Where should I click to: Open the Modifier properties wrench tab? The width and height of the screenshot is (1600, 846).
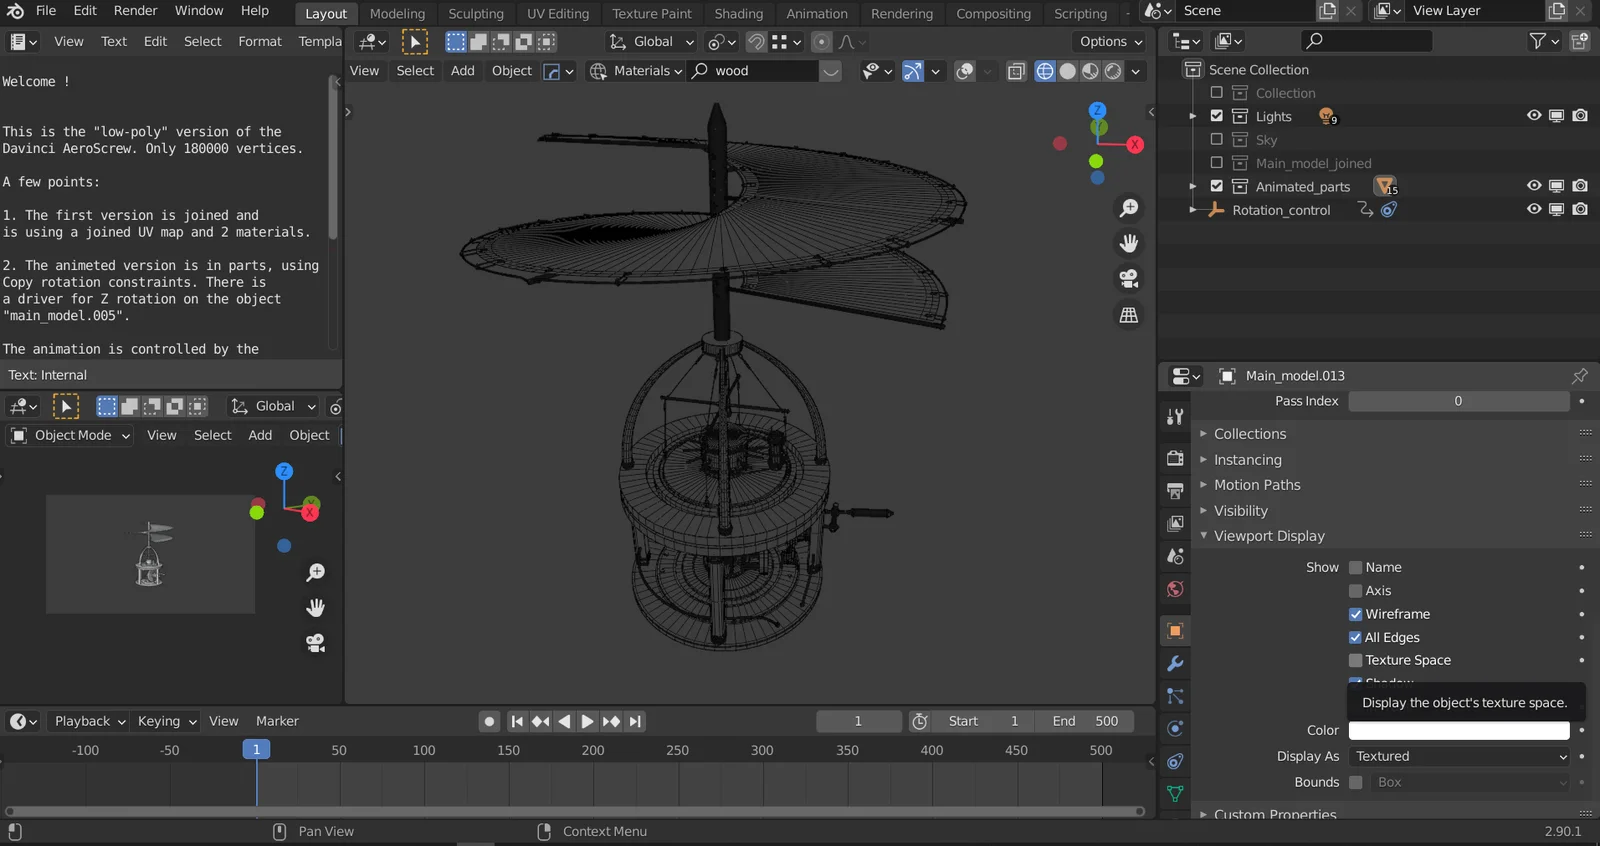(x=1175, y=663)
